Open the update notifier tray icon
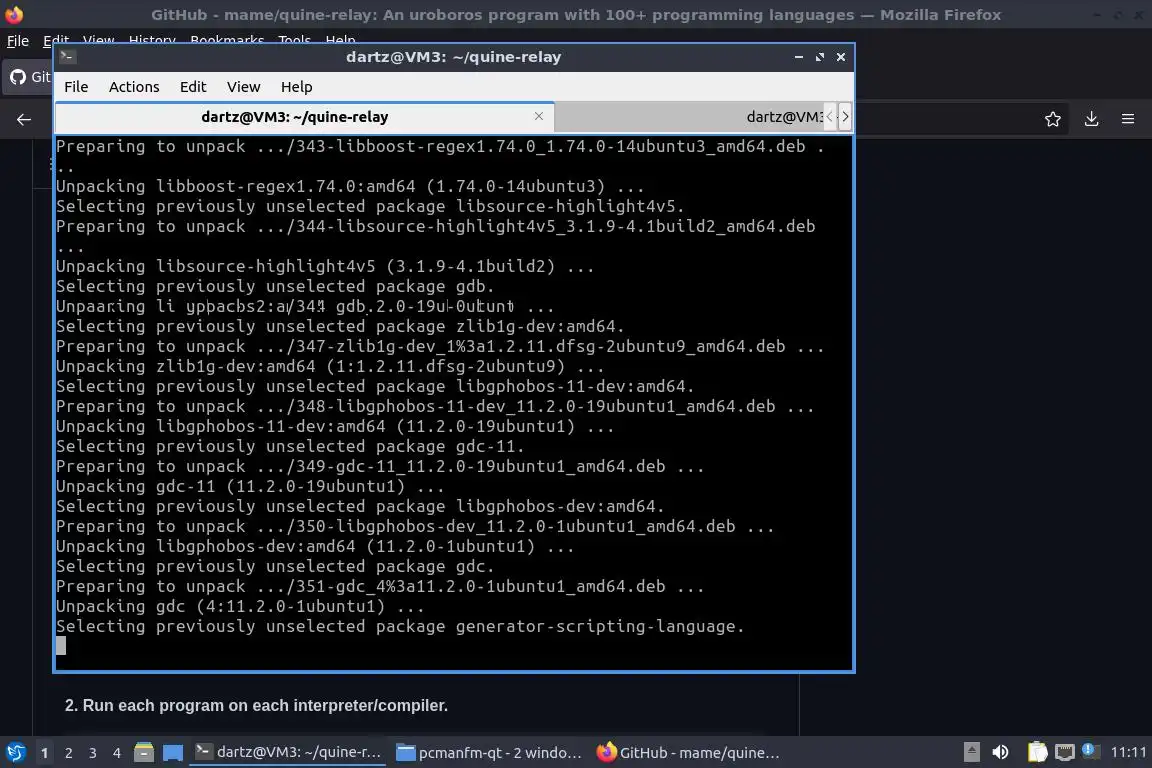1152x768 pixels. [x=1091, y=750]
